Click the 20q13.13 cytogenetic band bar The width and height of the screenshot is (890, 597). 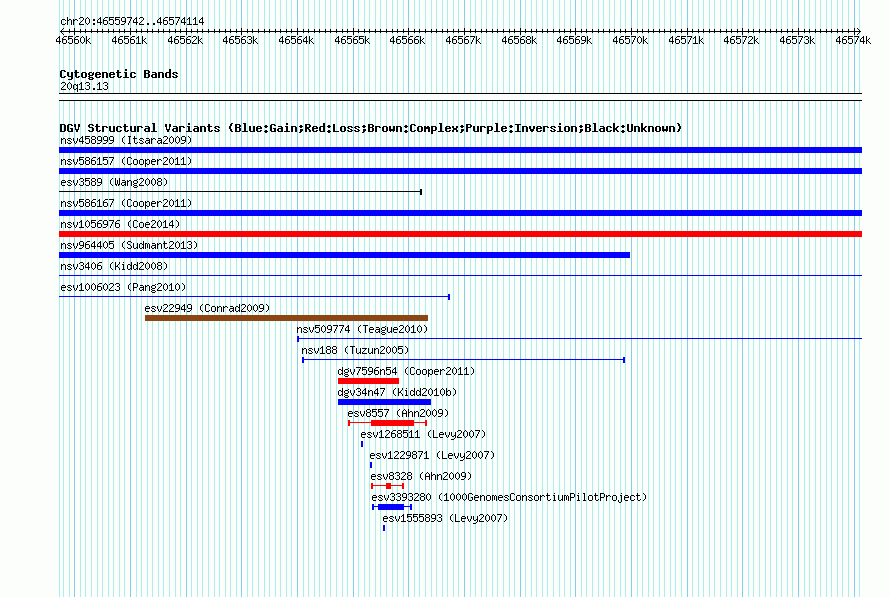click(x=460, y=97)
